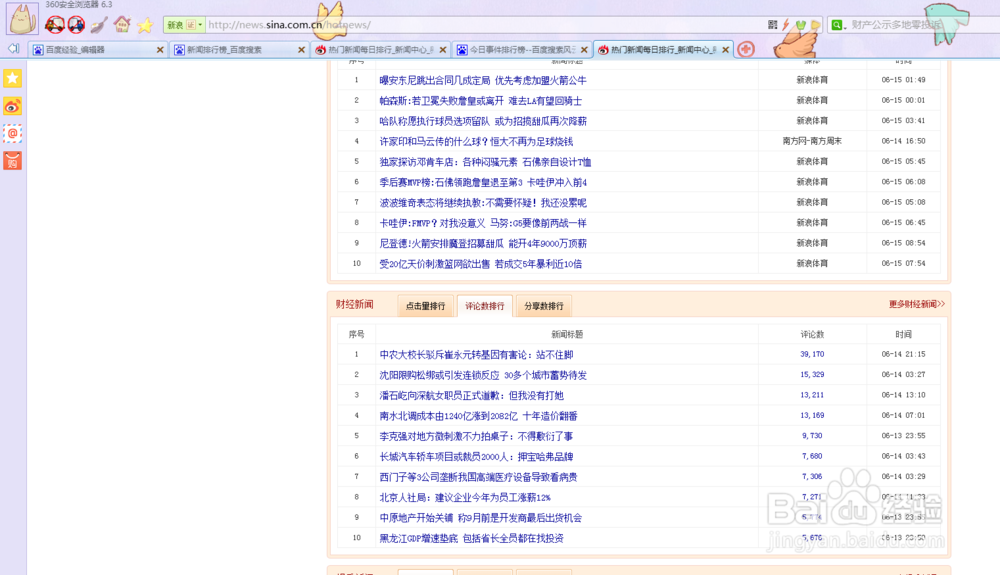Open 尼登德!火箭安排魔登招募甜瓜 headline
Screen dimensions: 1000x575
point(483,244)
